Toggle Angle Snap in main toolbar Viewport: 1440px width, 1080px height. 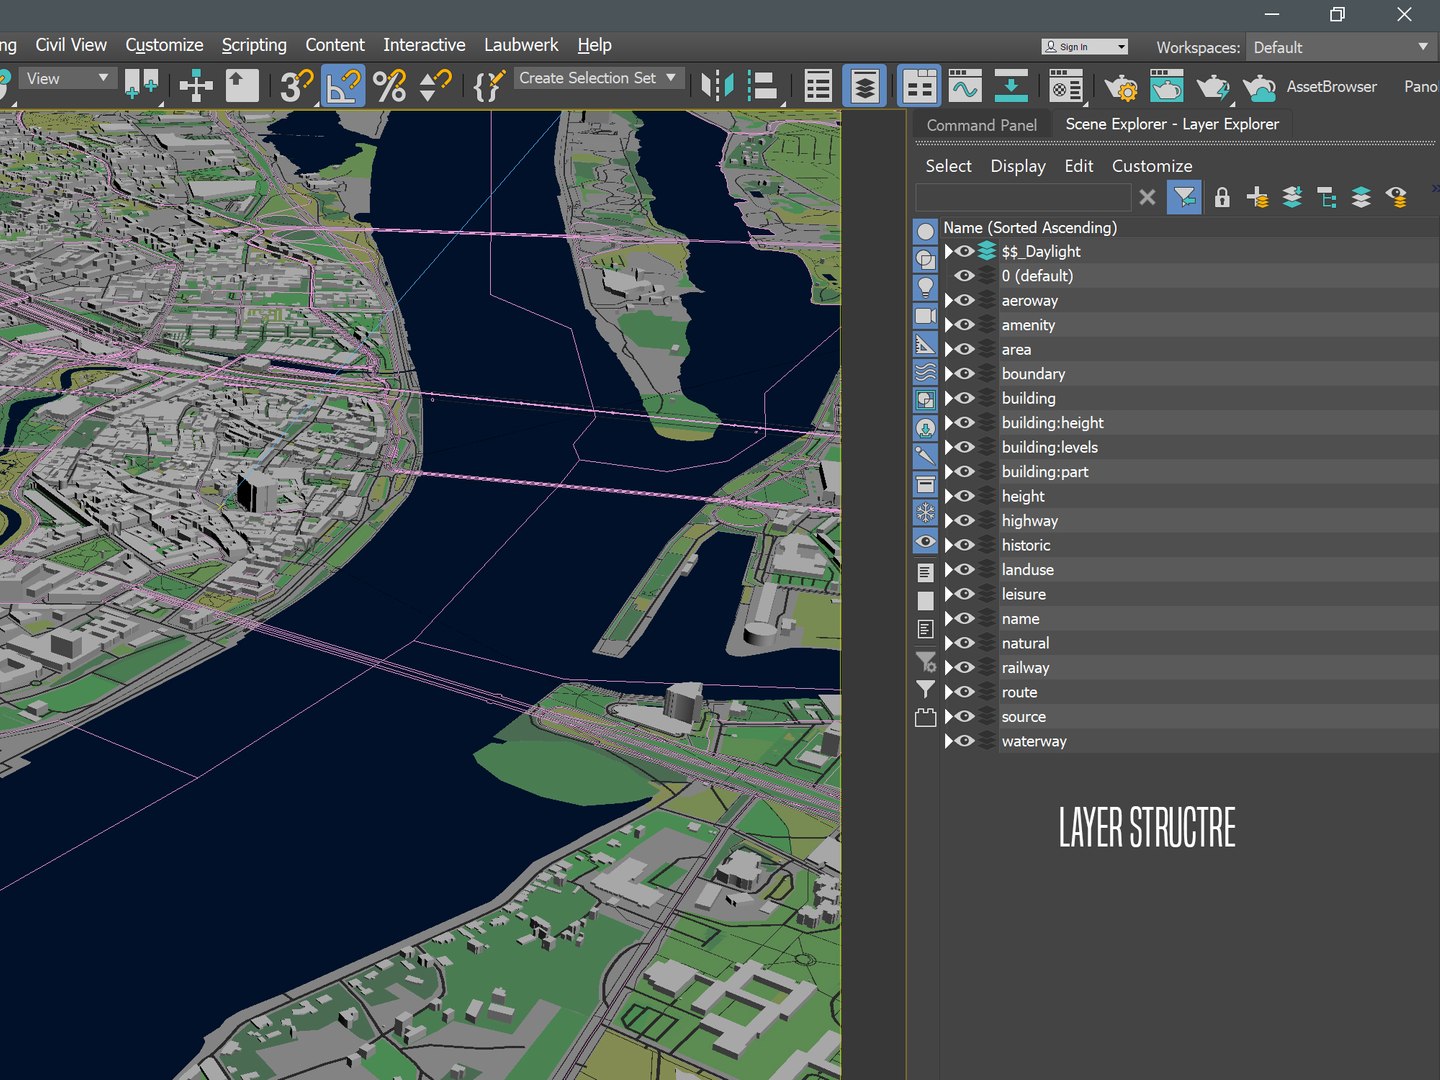click(x=342, y=86)
